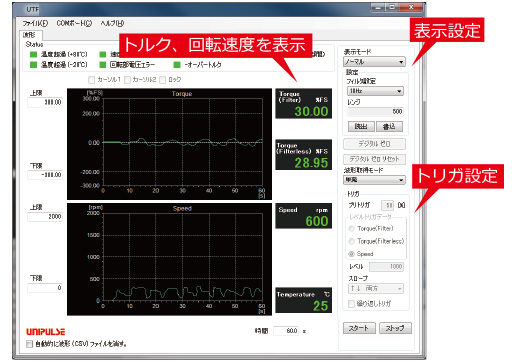Click the スタート button
Viewport: 512px width, 362px height.
(359, 328)
